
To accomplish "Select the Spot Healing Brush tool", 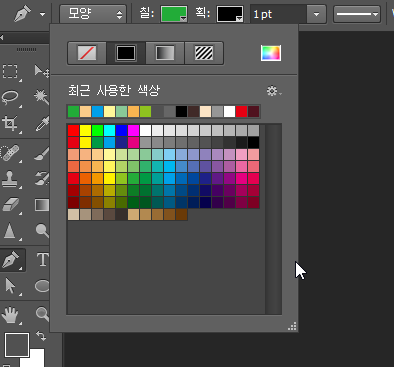I will pos(10,153).
